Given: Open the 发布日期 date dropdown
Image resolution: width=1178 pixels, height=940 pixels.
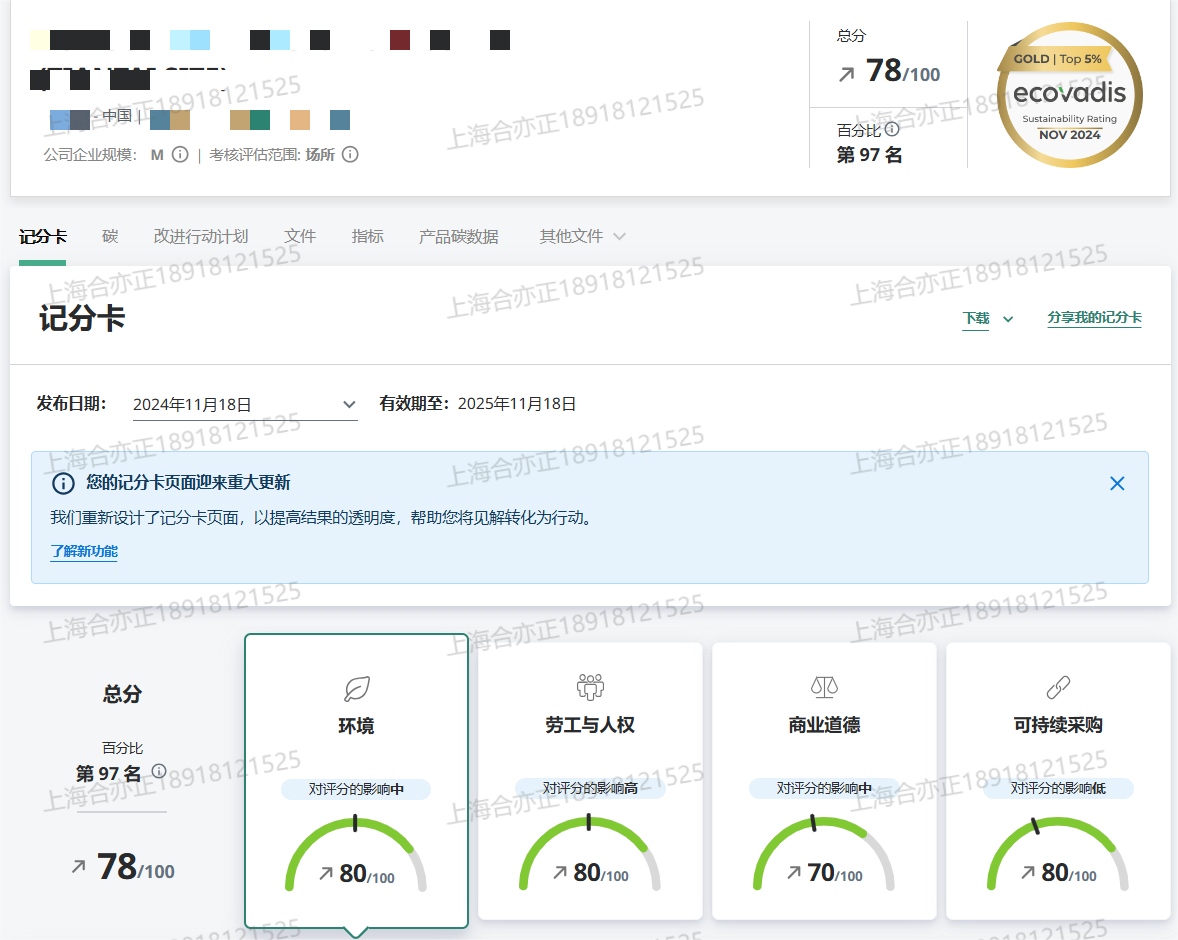Looking at the screenshot, I should 245,405.
